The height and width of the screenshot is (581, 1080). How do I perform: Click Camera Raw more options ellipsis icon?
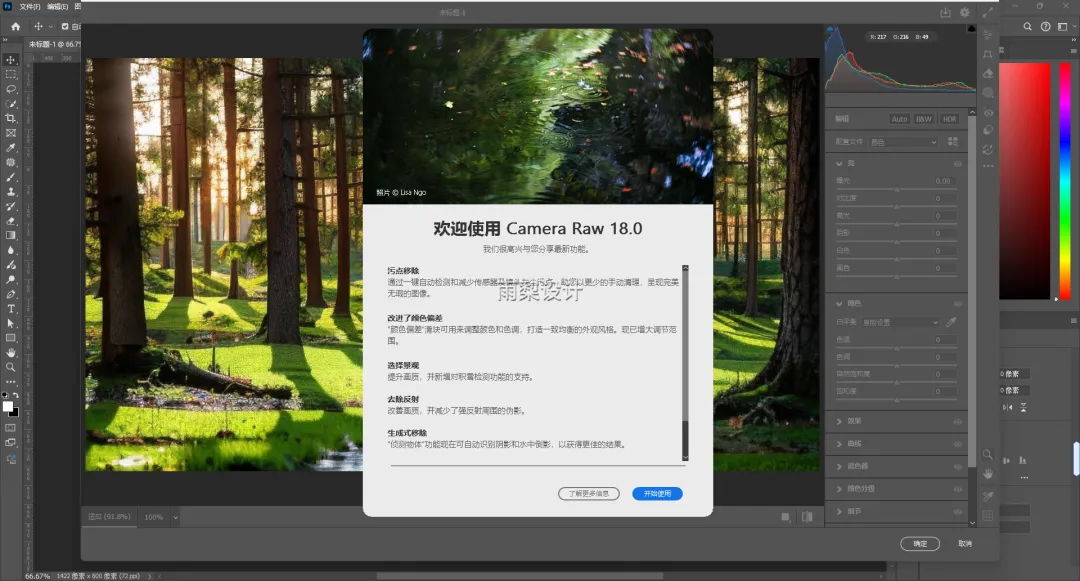[x=988, y=166]
